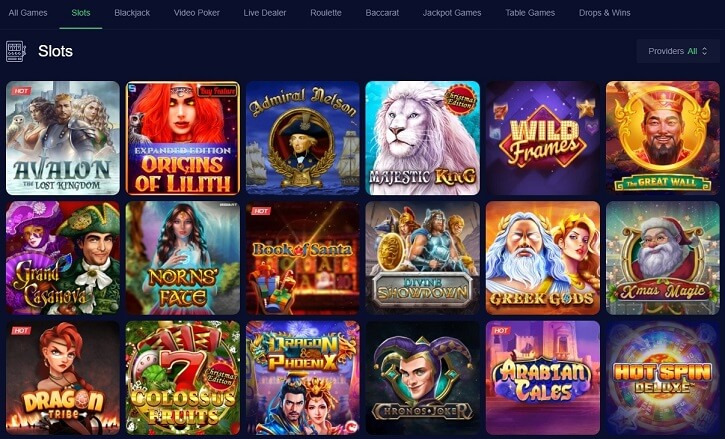725x439 pixels.
Task: Select the All Games tab
Action: point(28,13)
